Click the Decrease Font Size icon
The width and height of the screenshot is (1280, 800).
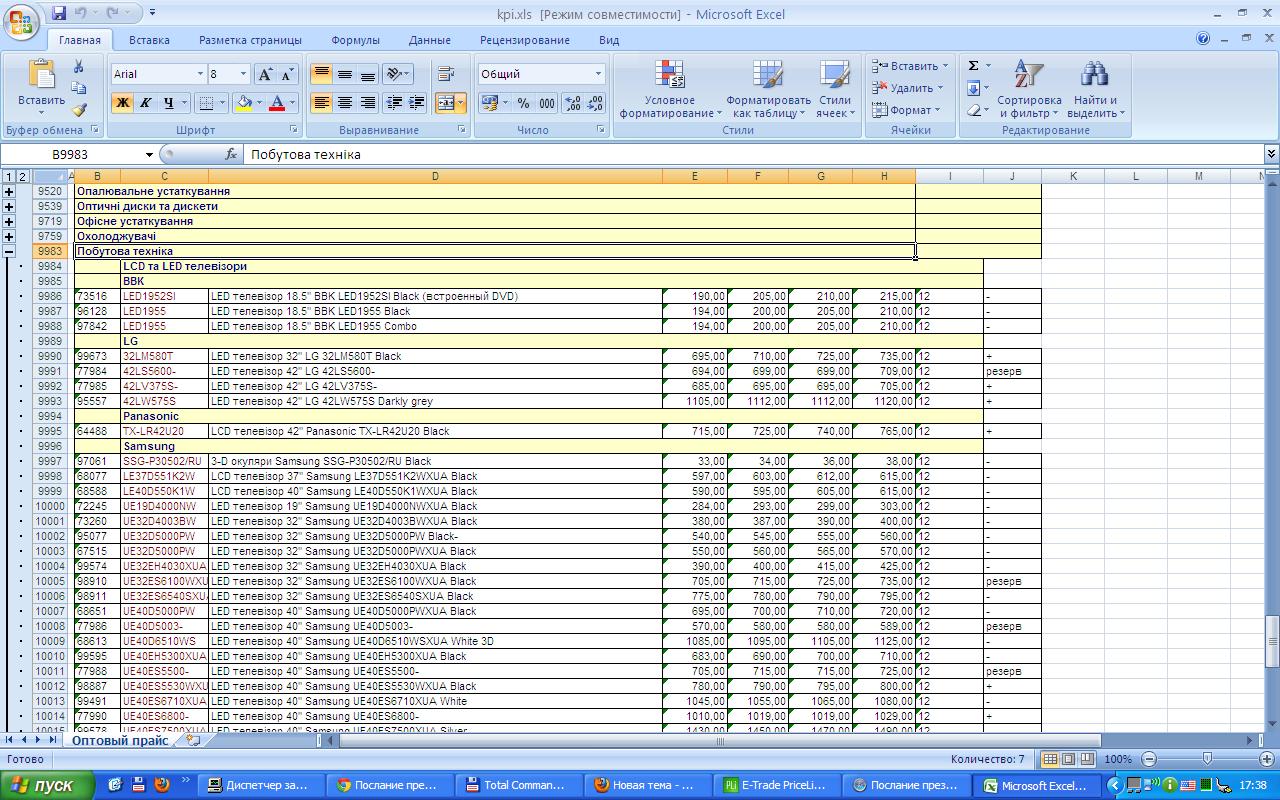click(x=288, y=74)
